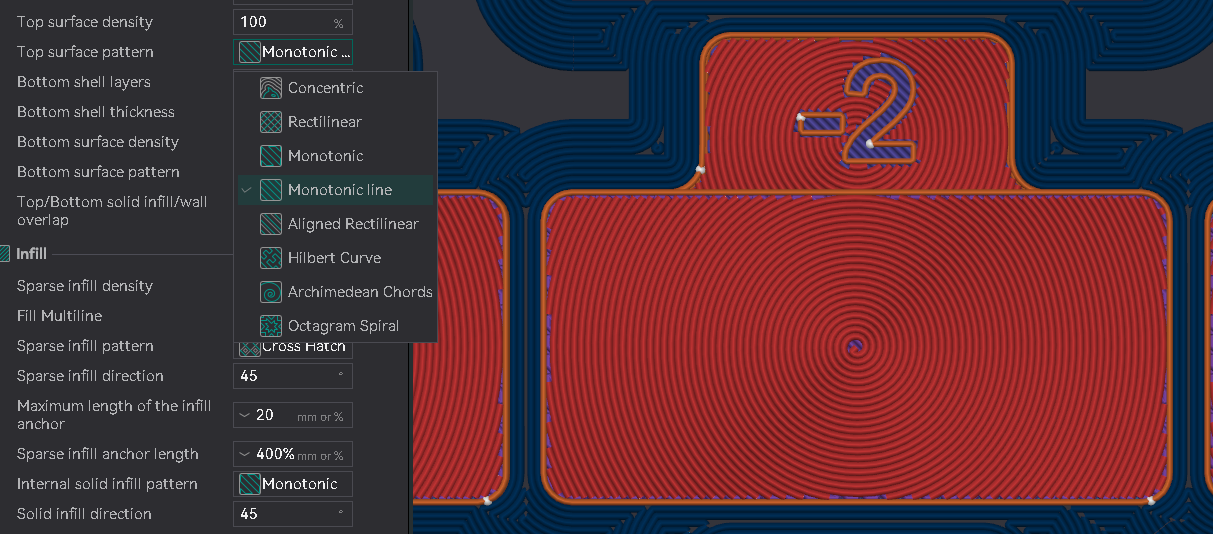
Task: Click the Sparse infill anchor length label
Action: pyautogui.click(x=108, y=454)
